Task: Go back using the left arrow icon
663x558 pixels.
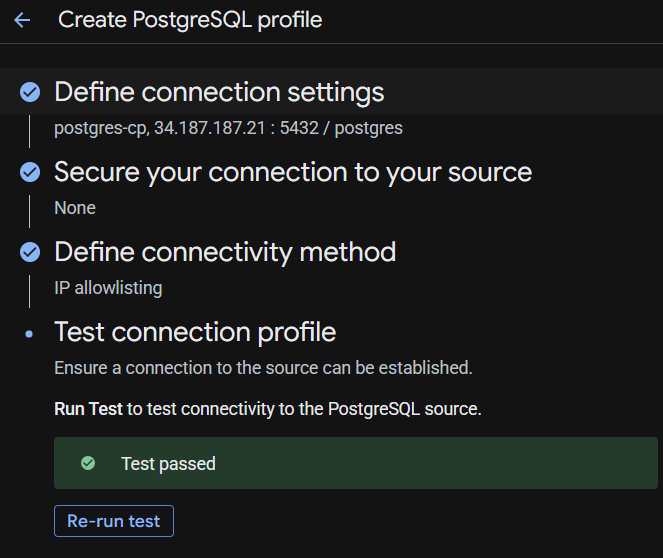Action: 22,20
